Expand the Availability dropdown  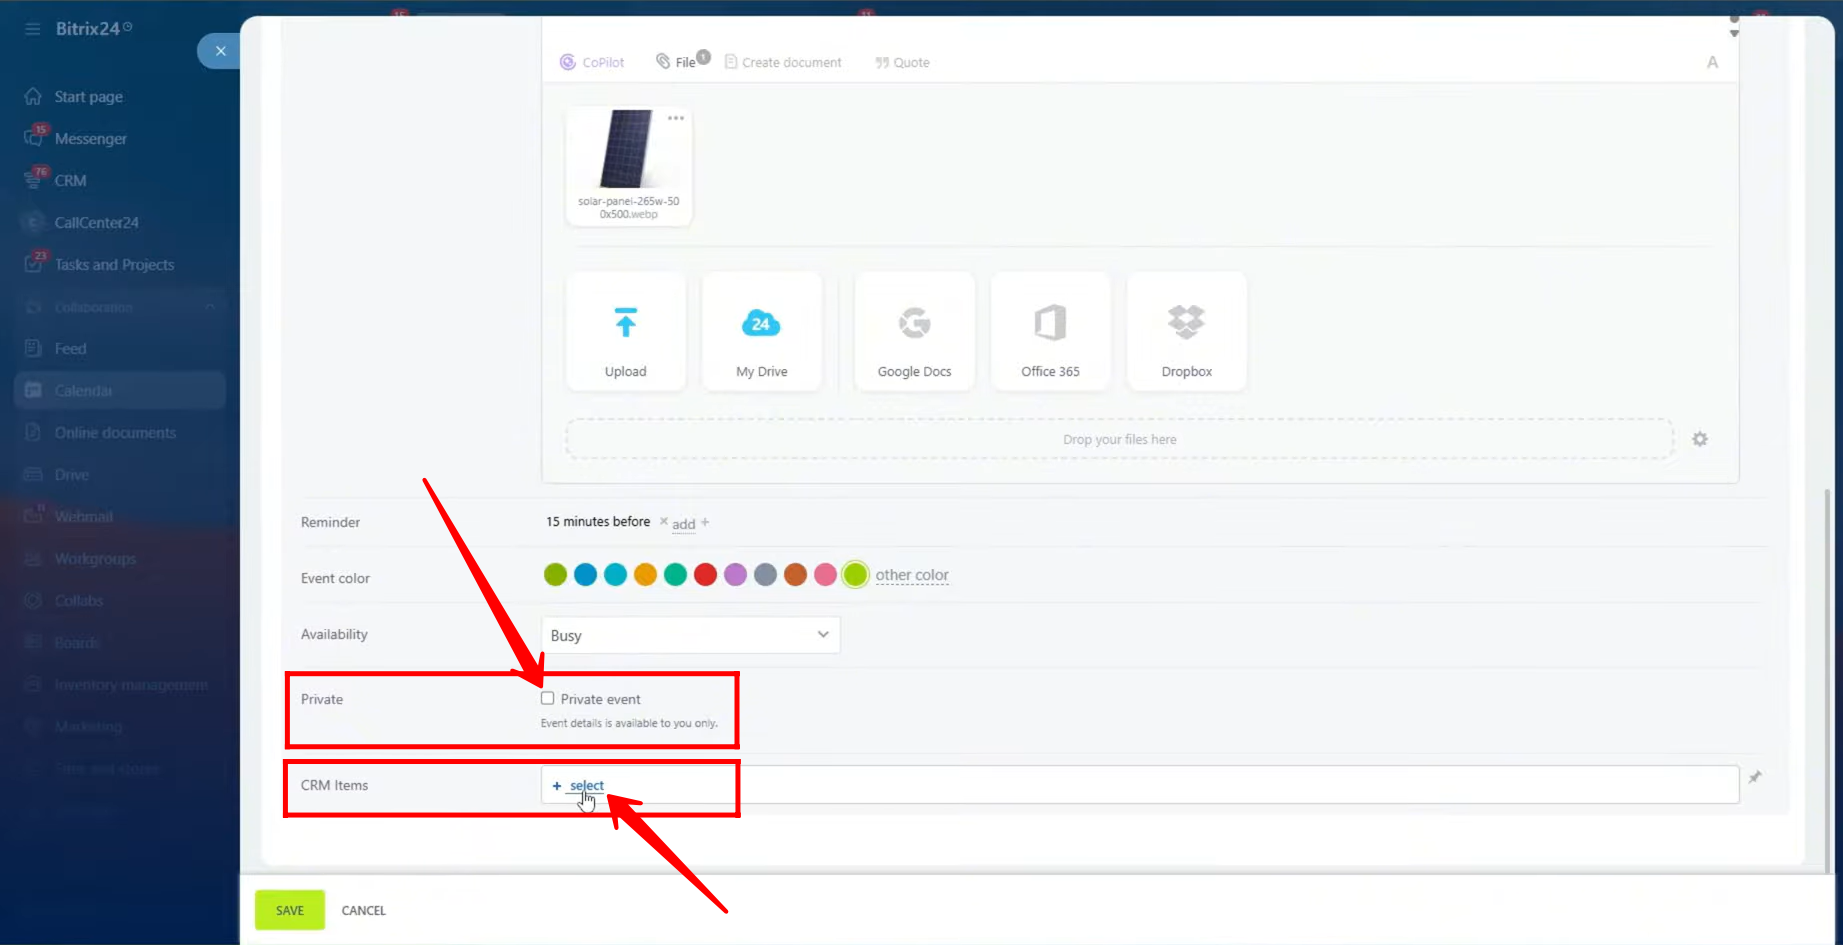pos(690,635)
